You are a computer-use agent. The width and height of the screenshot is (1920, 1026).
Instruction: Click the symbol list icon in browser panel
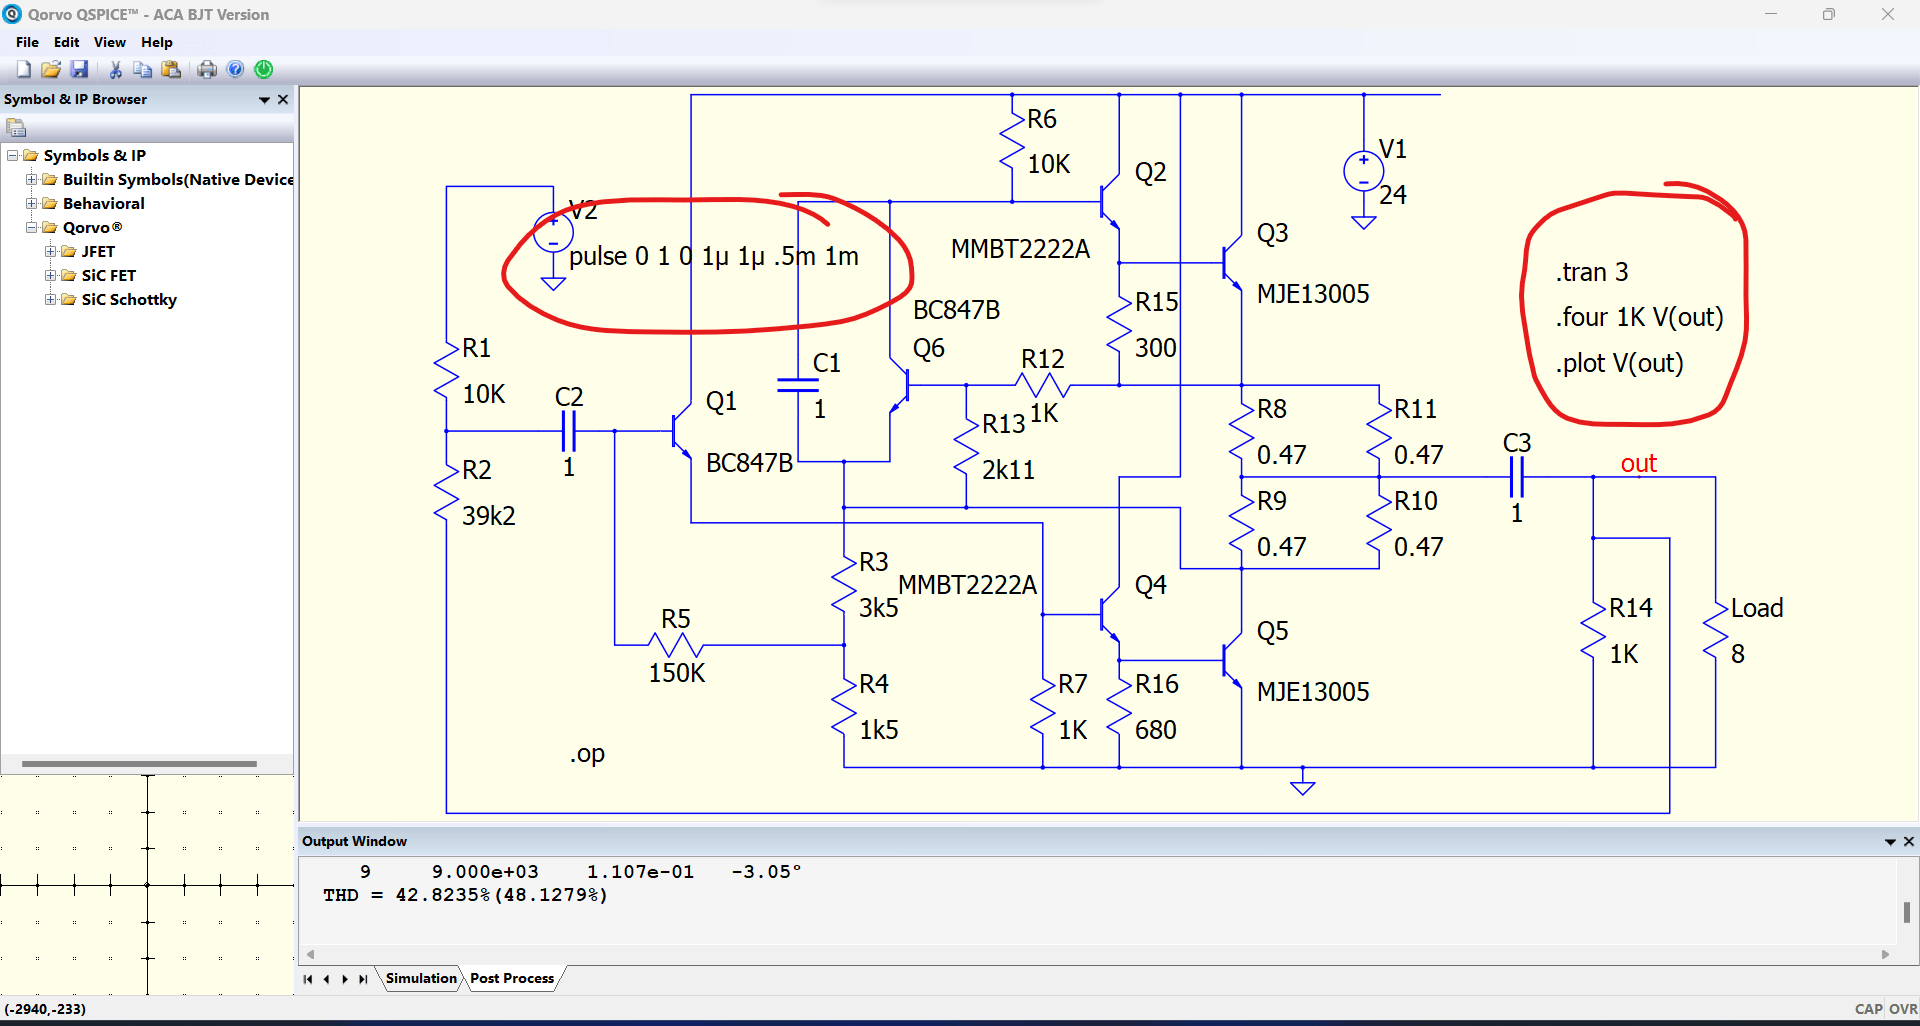[x=16, y=128]
